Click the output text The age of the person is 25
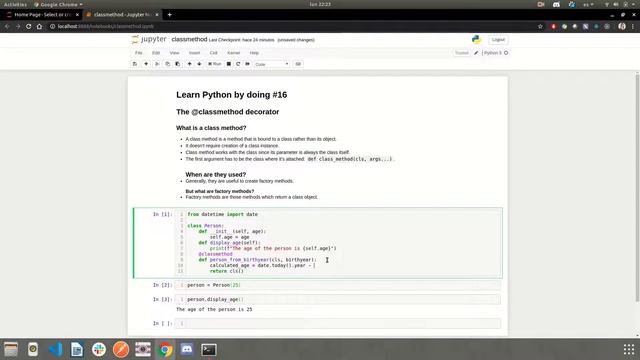 click(214, 309)
